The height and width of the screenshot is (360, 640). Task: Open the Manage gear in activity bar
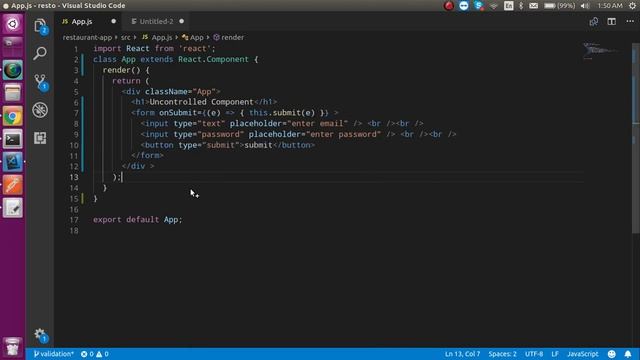(40, 335)
